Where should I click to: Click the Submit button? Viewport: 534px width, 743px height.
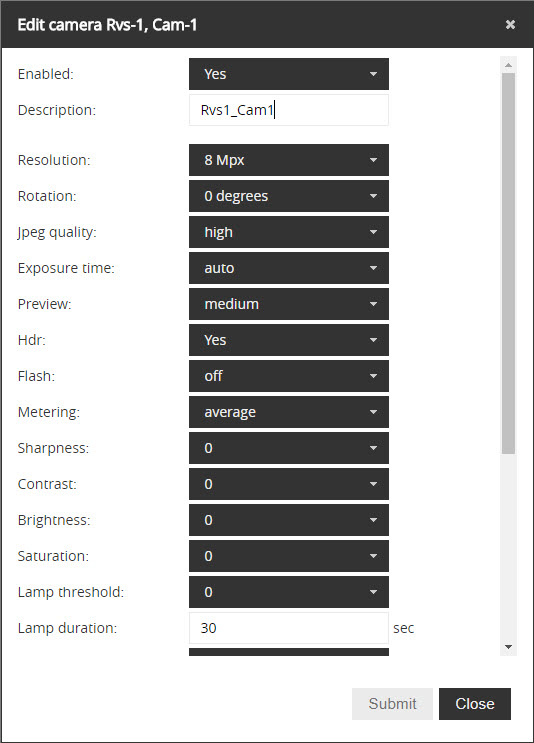click(392, 704)
